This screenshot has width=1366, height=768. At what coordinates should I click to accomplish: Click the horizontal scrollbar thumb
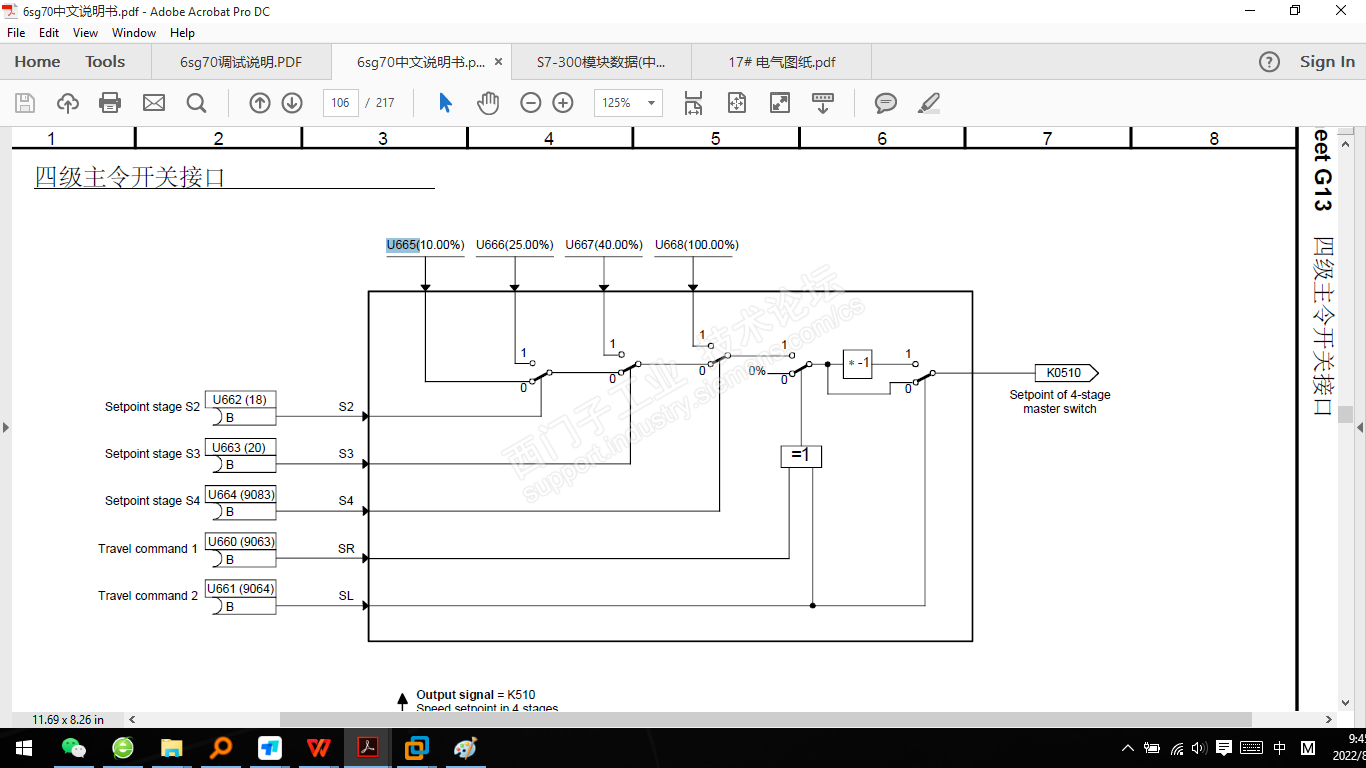coord(765,719)
